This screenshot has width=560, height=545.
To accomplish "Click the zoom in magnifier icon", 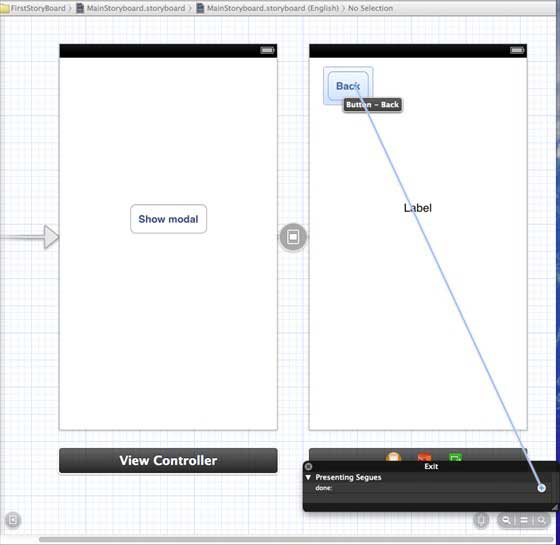I will tap(541, 520).
